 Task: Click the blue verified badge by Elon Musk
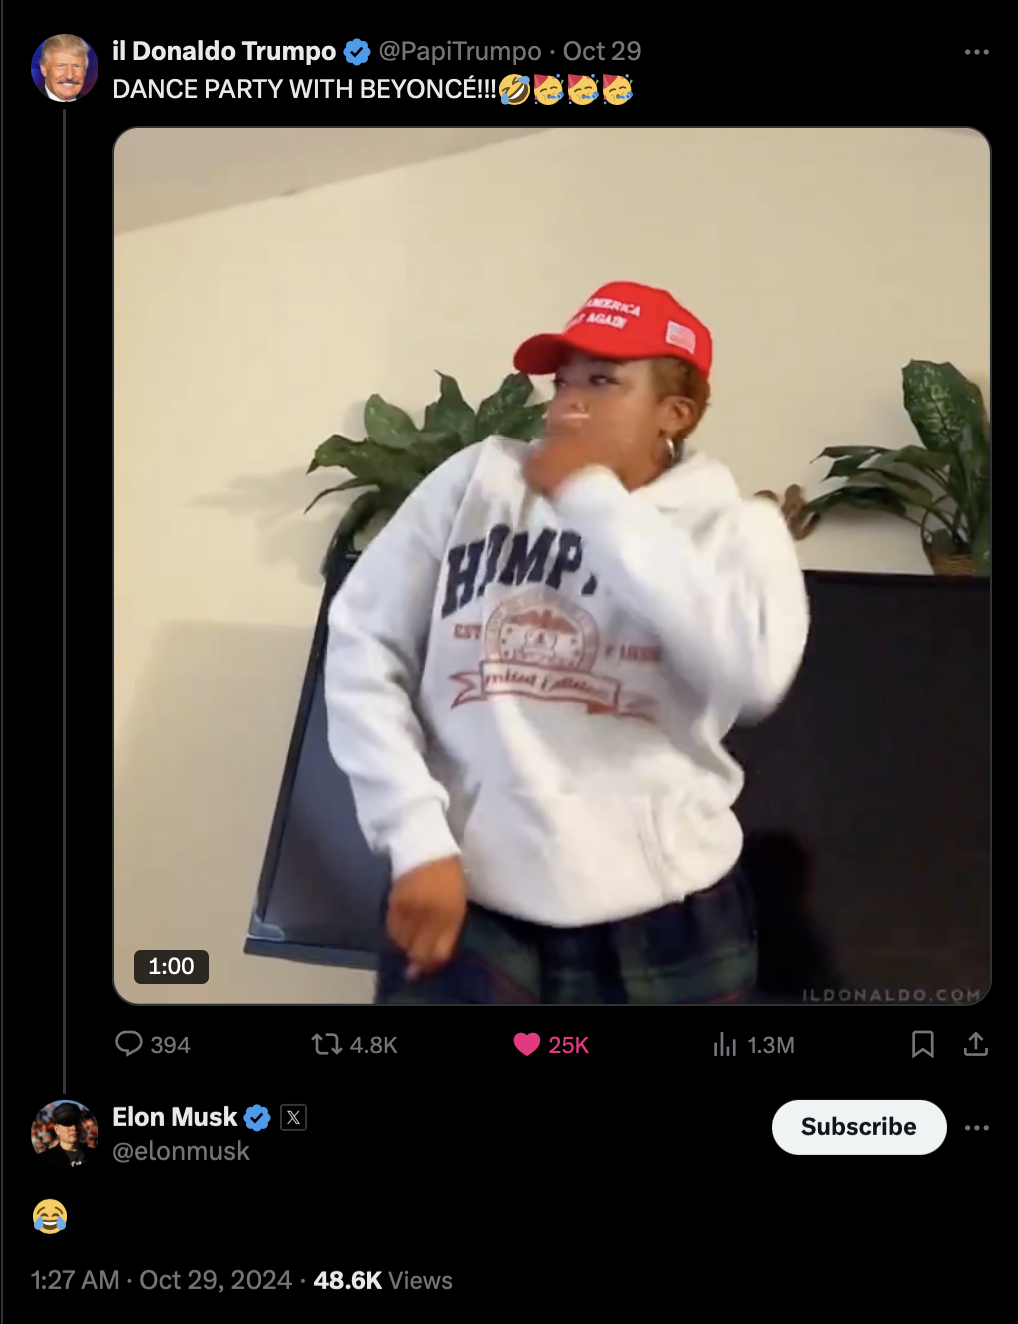tap(257, 1117)
